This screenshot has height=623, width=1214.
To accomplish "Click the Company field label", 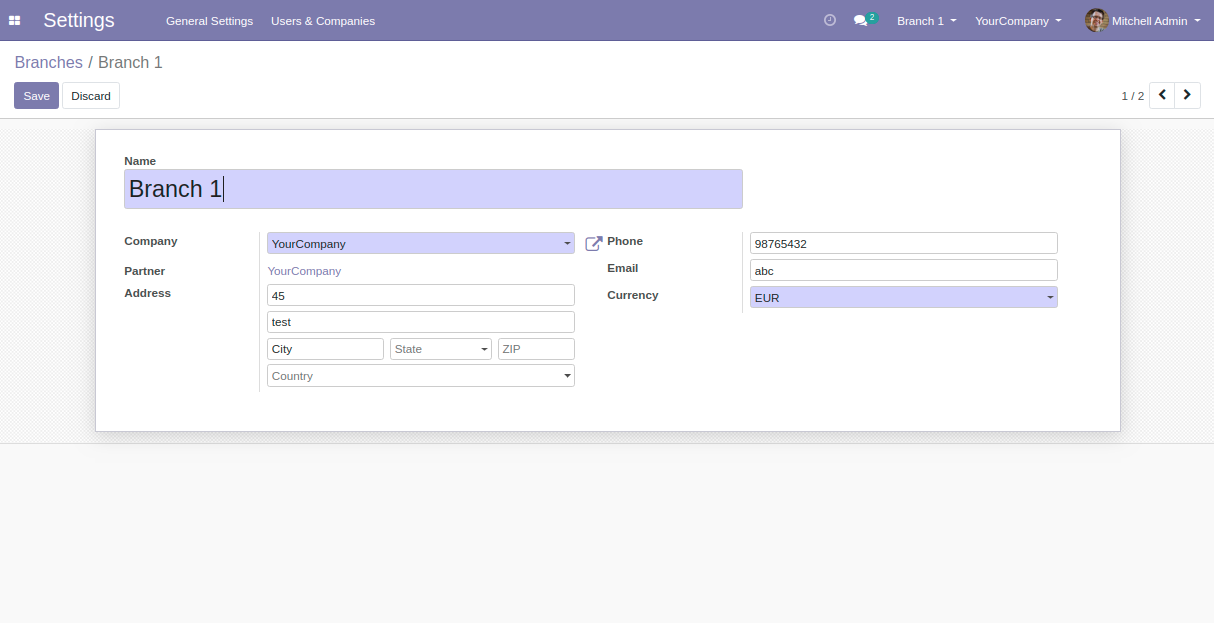I will pyautogui.click(x=151, y=241).
